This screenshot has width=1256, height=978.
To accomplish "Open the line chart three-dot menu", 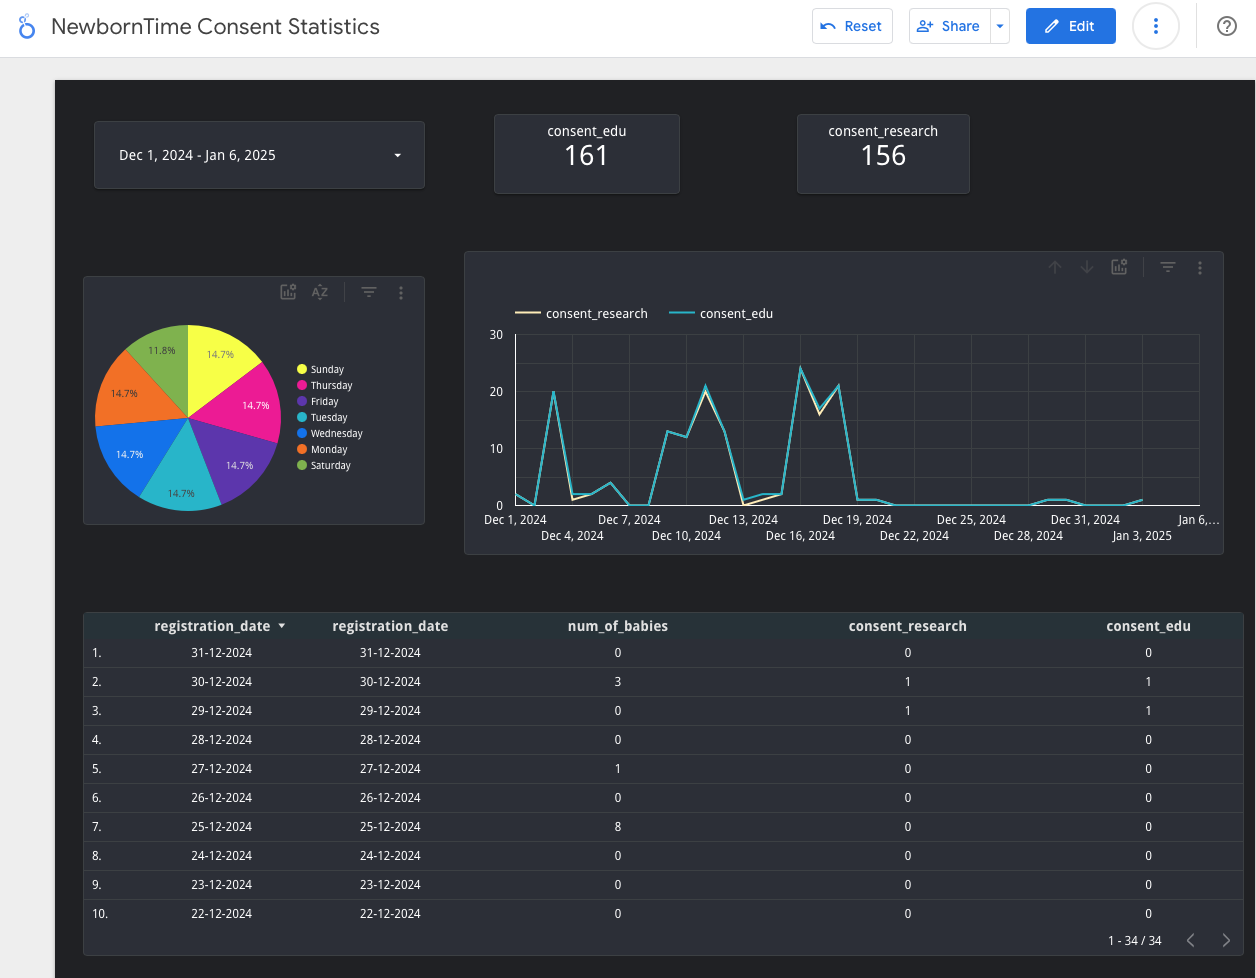I will 1200,268.
